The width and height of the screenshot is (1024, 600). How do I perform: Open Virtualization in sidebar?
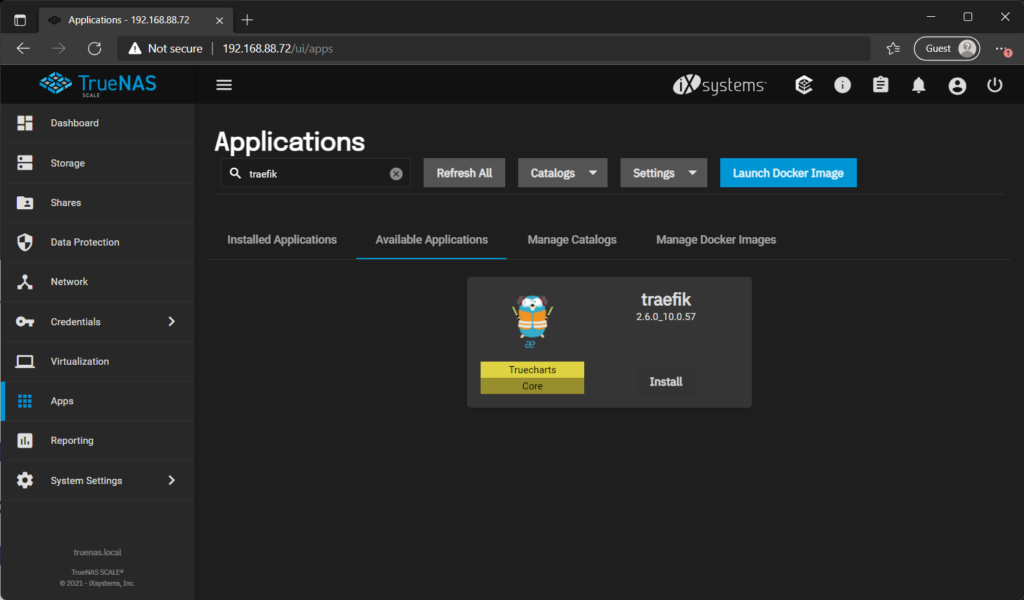point(98,361)
